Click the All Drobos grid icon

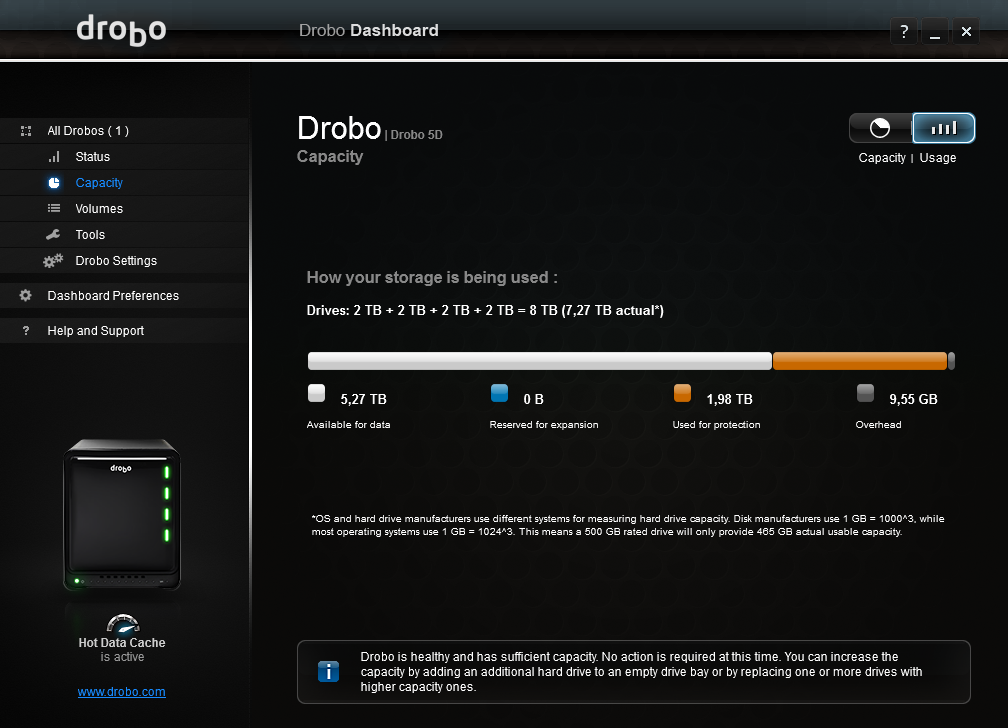pyautogui.click(x=26, y=131)
